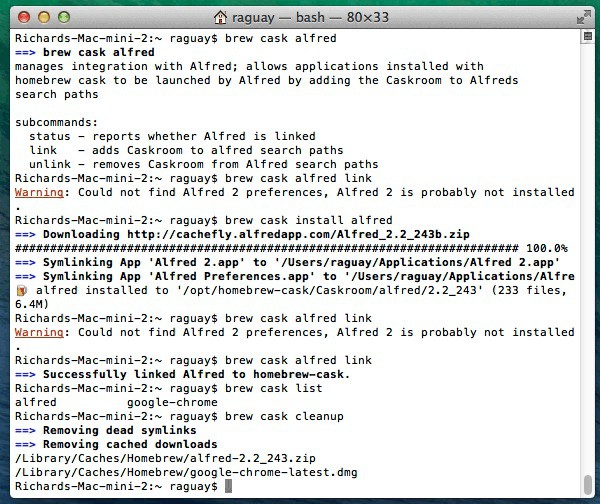Click the green zoom window button
This screenshot has width=600, height=504.
[x=64, y=17]
